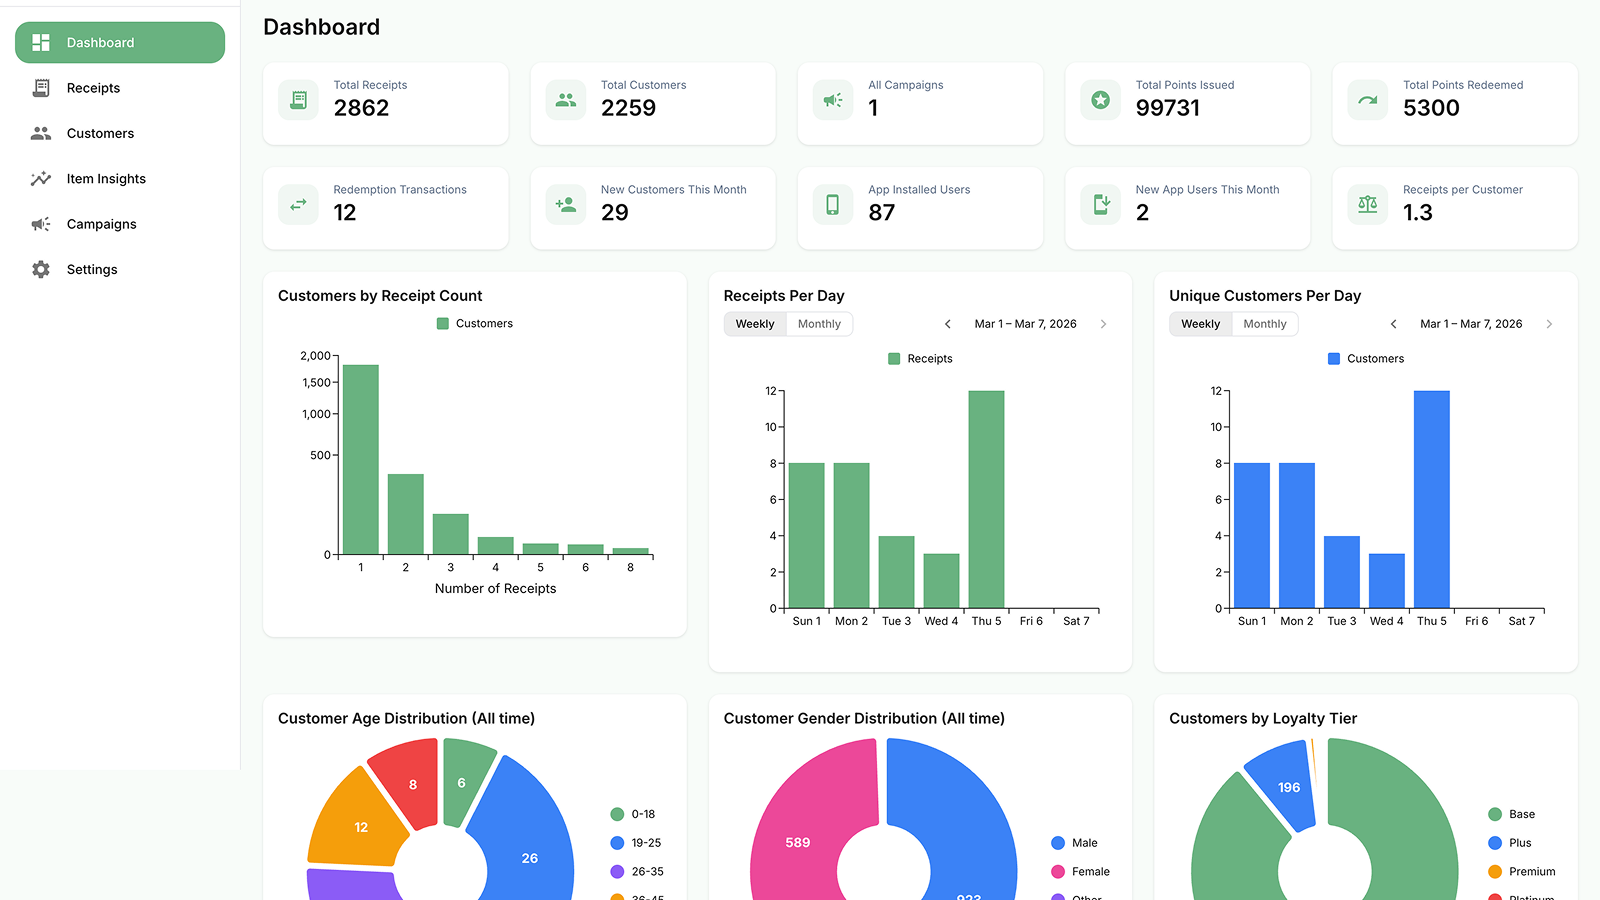Viewport: 1600px width, 900px height.
Task: Click the New App Users download icon
Action: (1101, 204)
